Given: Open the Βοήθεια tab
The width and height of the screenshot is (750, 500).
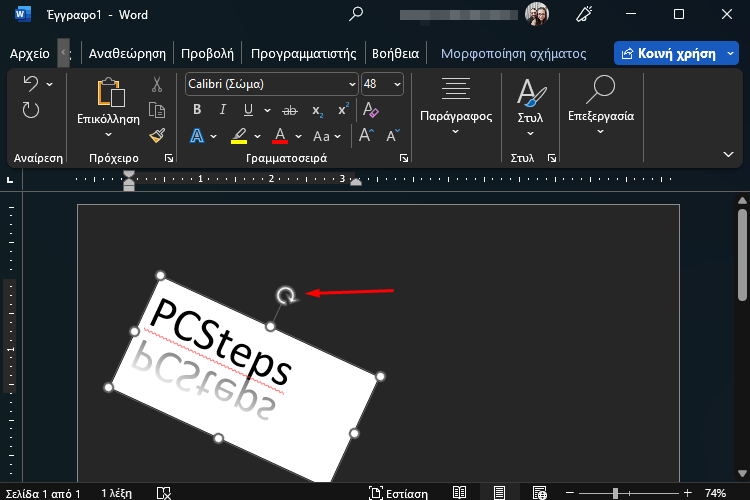Looking at the screenshot, I should coord(395,54).
